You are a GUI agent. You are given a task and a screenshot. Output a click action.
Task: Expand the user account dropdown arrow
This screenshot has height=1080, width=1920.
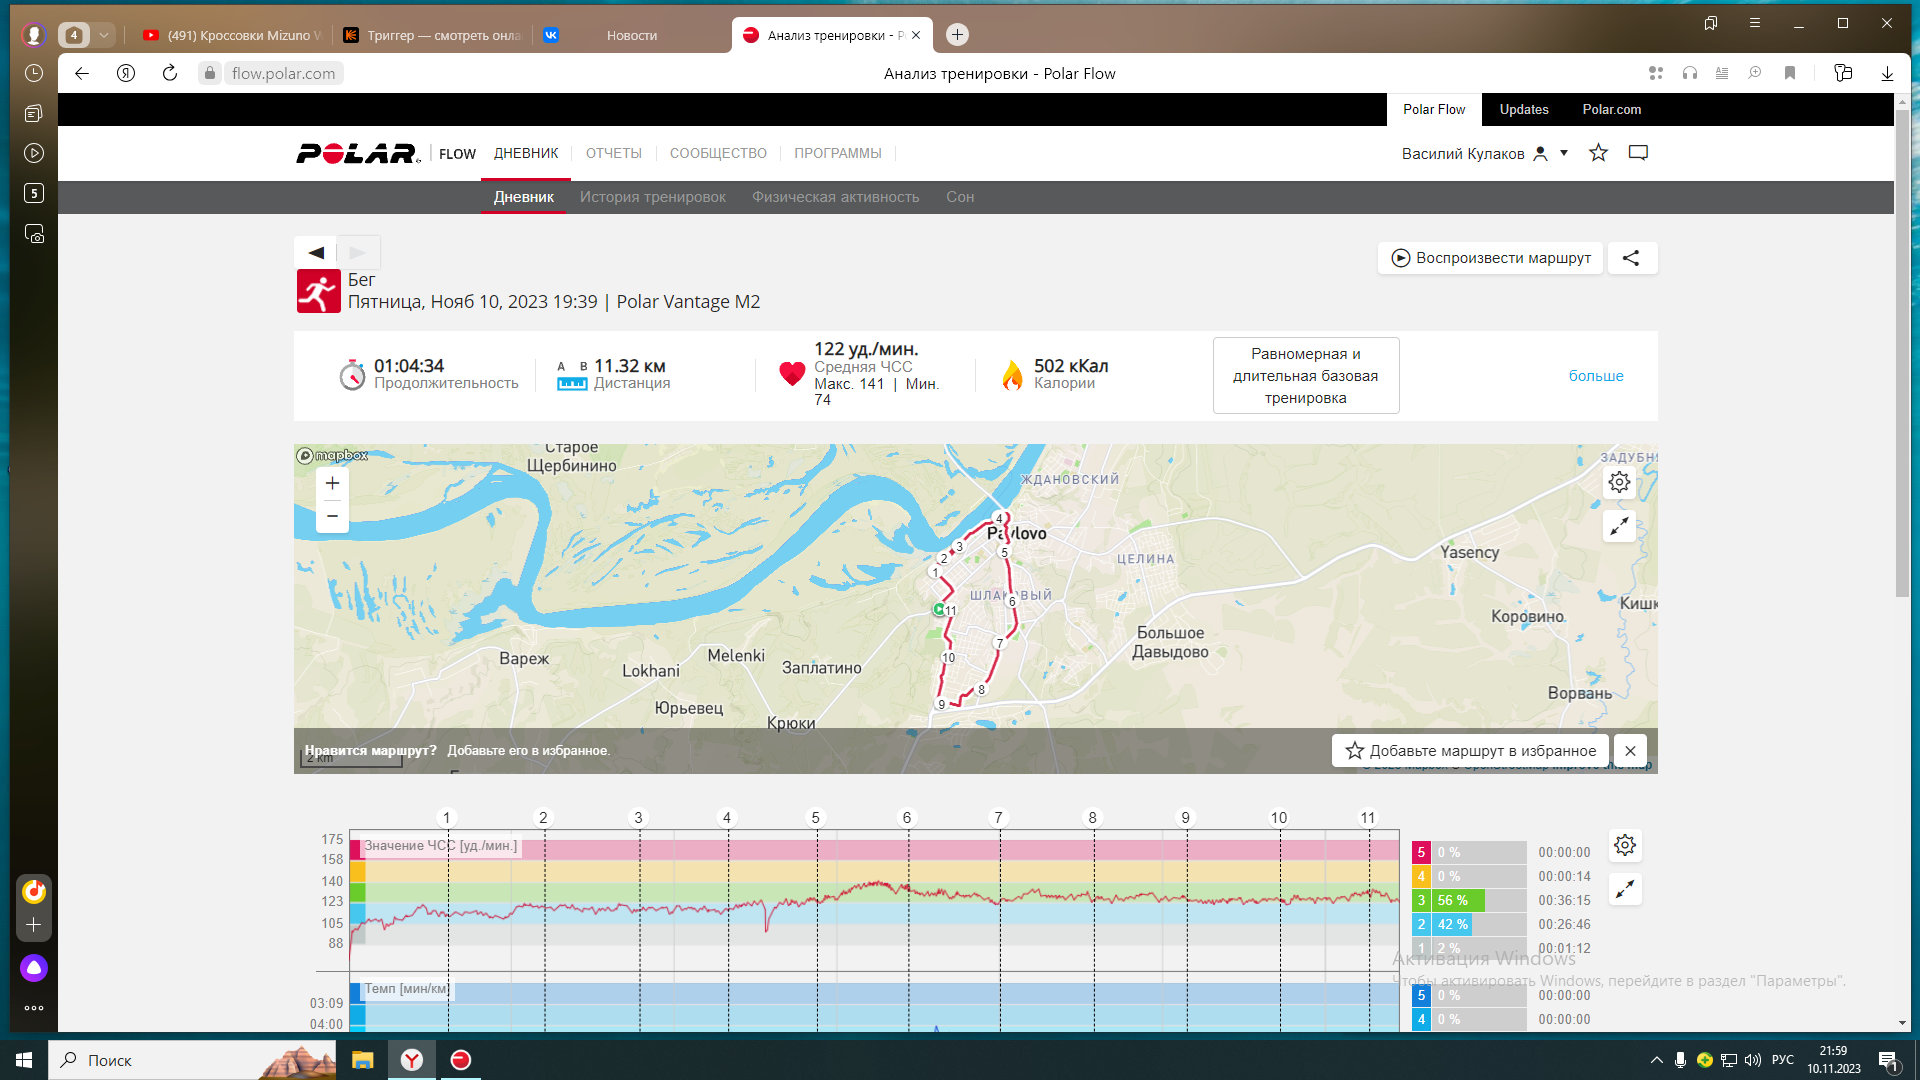pos(1564,153)
